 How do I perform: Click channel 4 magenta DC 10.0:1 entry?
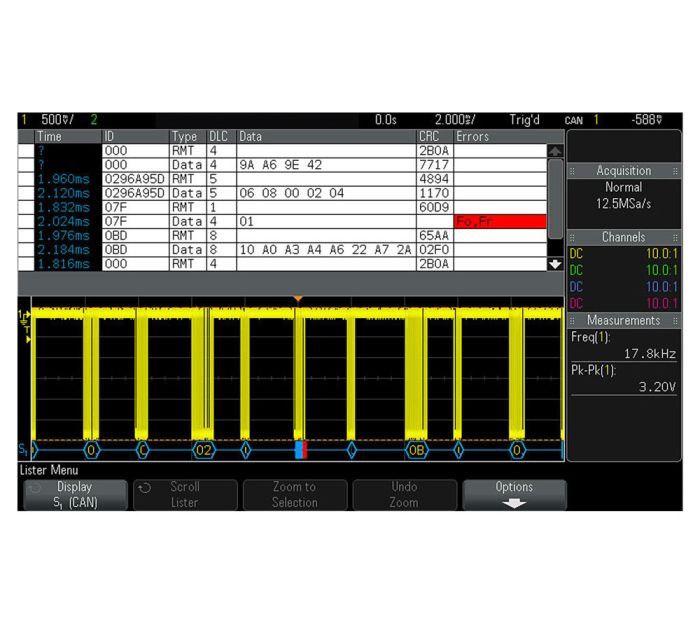tap(624, 303)
